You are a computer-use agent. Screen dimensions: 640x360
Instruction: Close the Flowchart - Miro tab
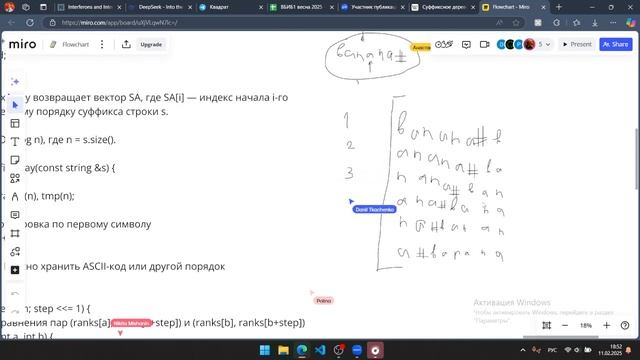click(x=543, y=7)
